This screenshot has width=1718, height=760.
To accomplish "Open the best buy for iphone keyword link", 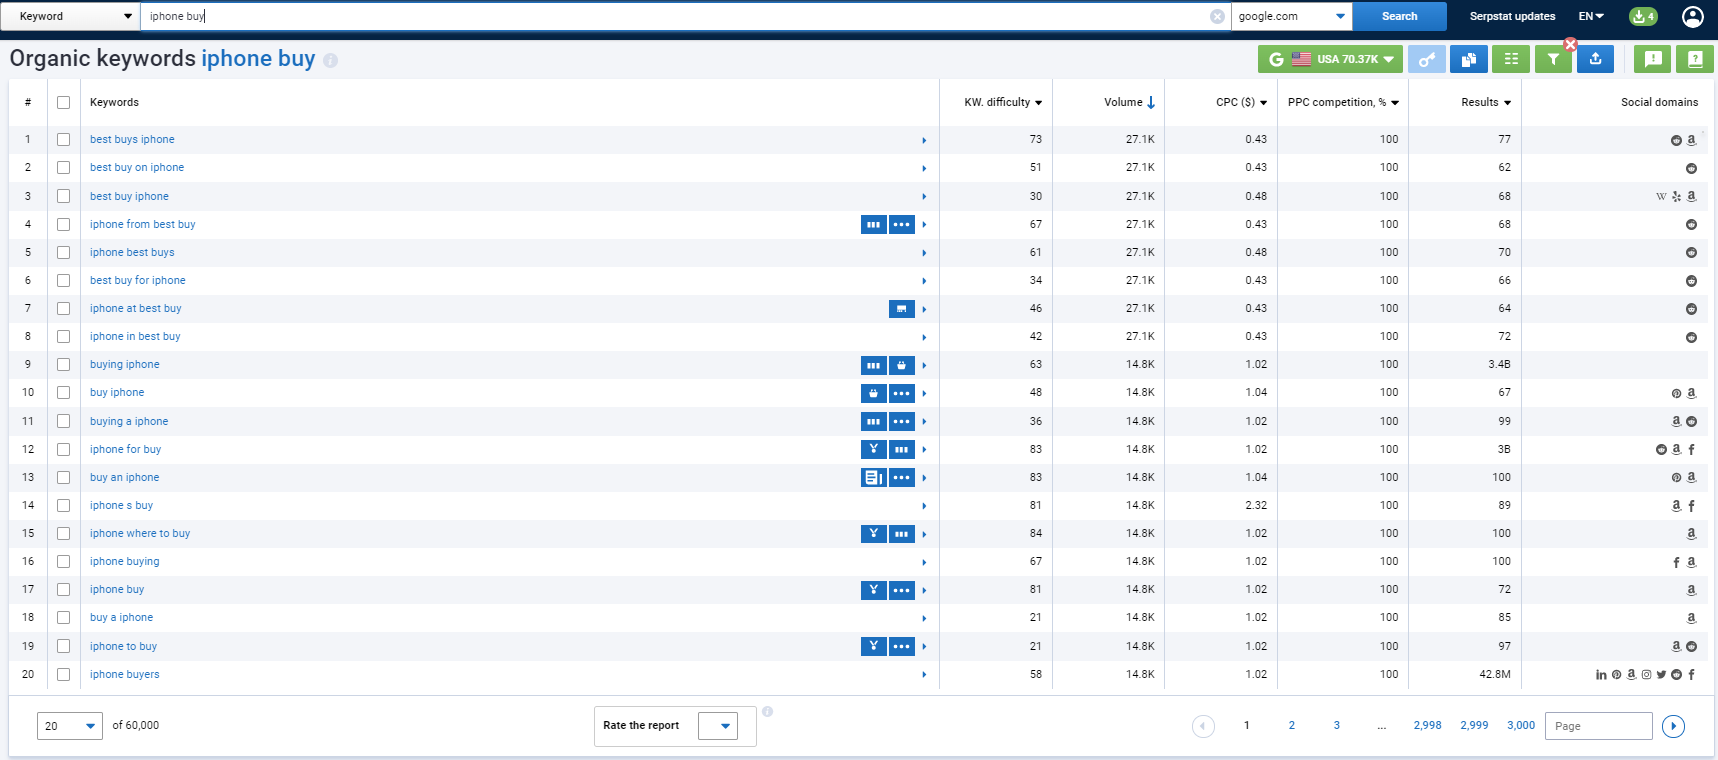I will (138, 281).
